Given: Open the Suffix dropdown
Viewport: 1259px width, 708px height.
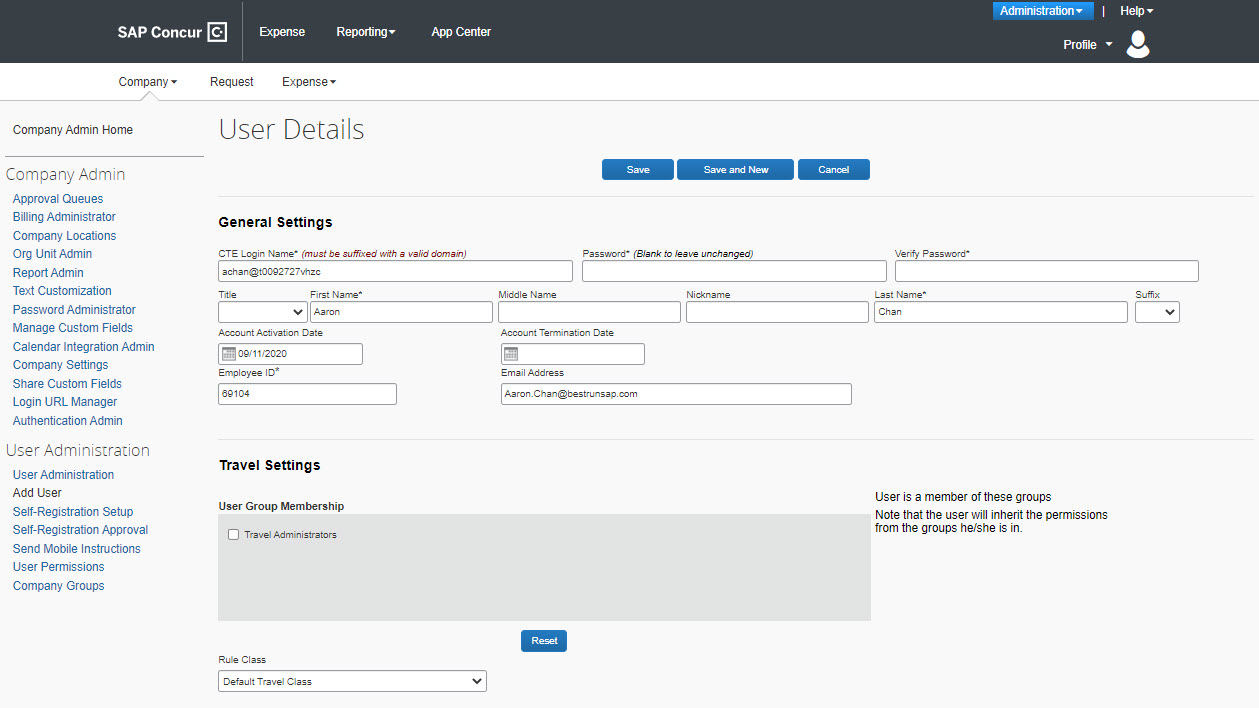Looking at the screenshot, I should [x=1157, y=311].
